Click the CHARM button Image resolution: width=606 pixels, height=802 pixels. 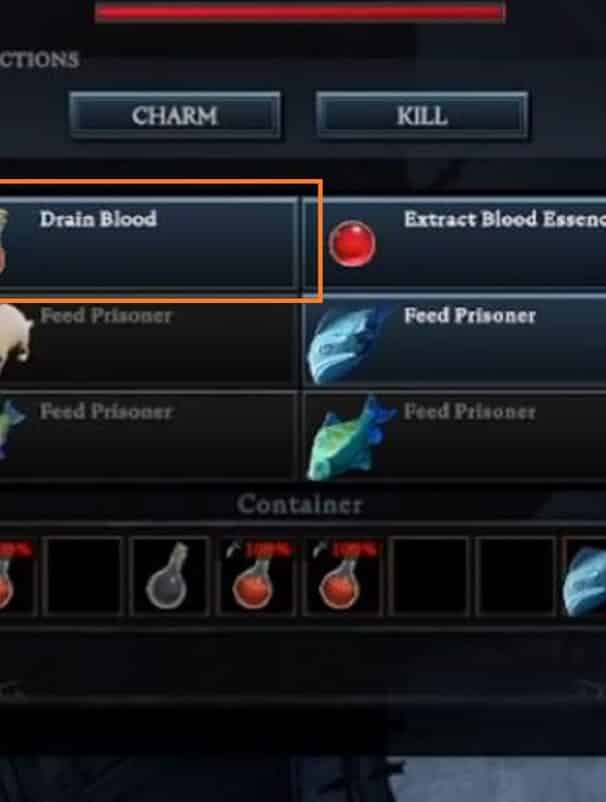point(175,115)
